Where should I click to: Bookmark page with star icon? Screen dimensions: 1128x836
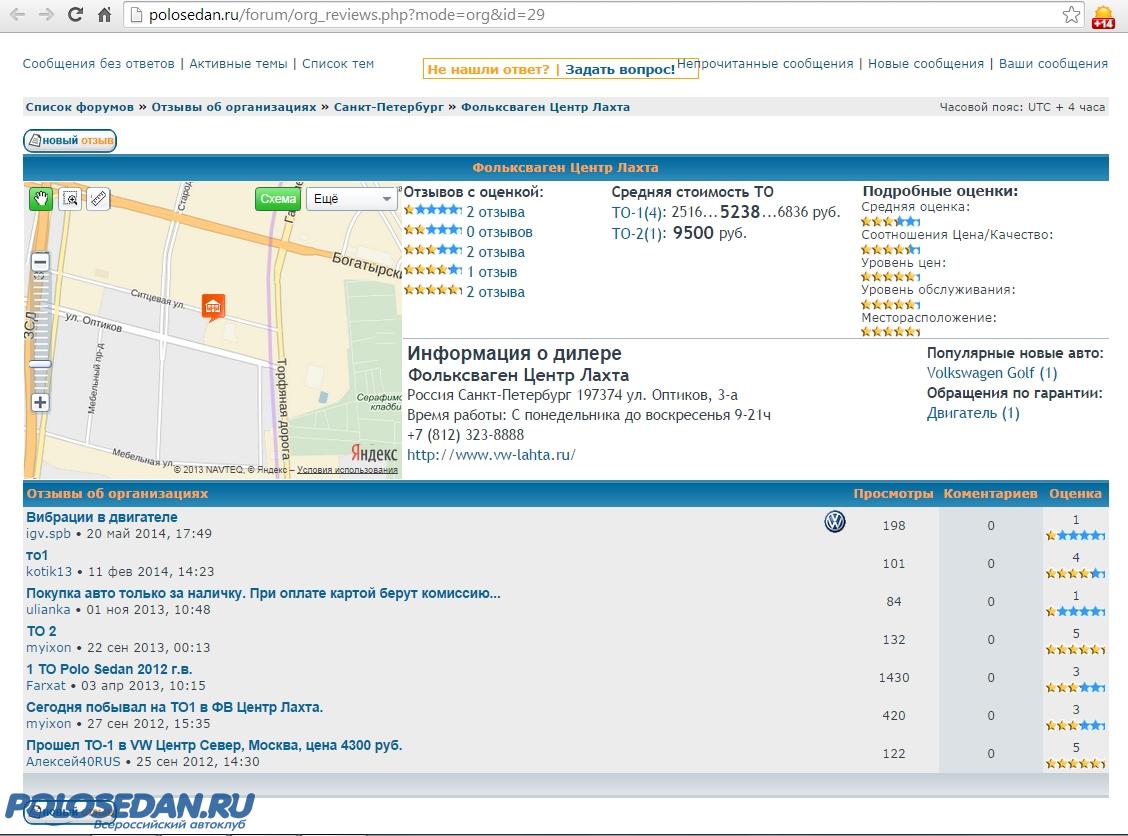[x=1071, y=14]
